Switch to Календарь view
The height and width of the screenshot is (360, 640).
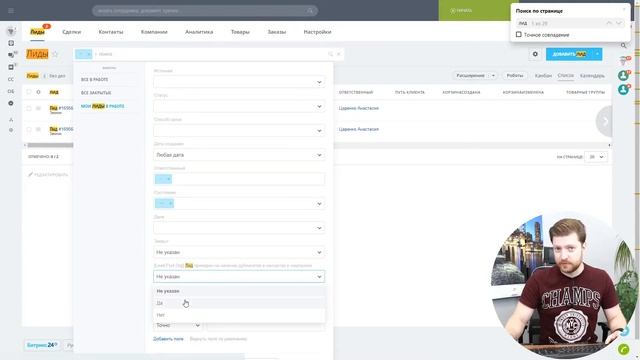[592, 76]
